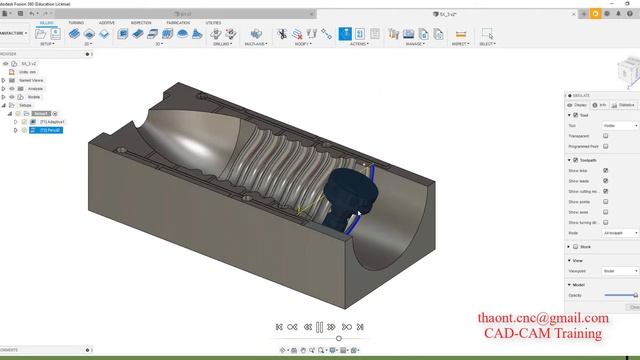640x360 pixels.
Task: Collapse the Toolpath section arrow
Action: pyautogui.click(x=569, y=160)
